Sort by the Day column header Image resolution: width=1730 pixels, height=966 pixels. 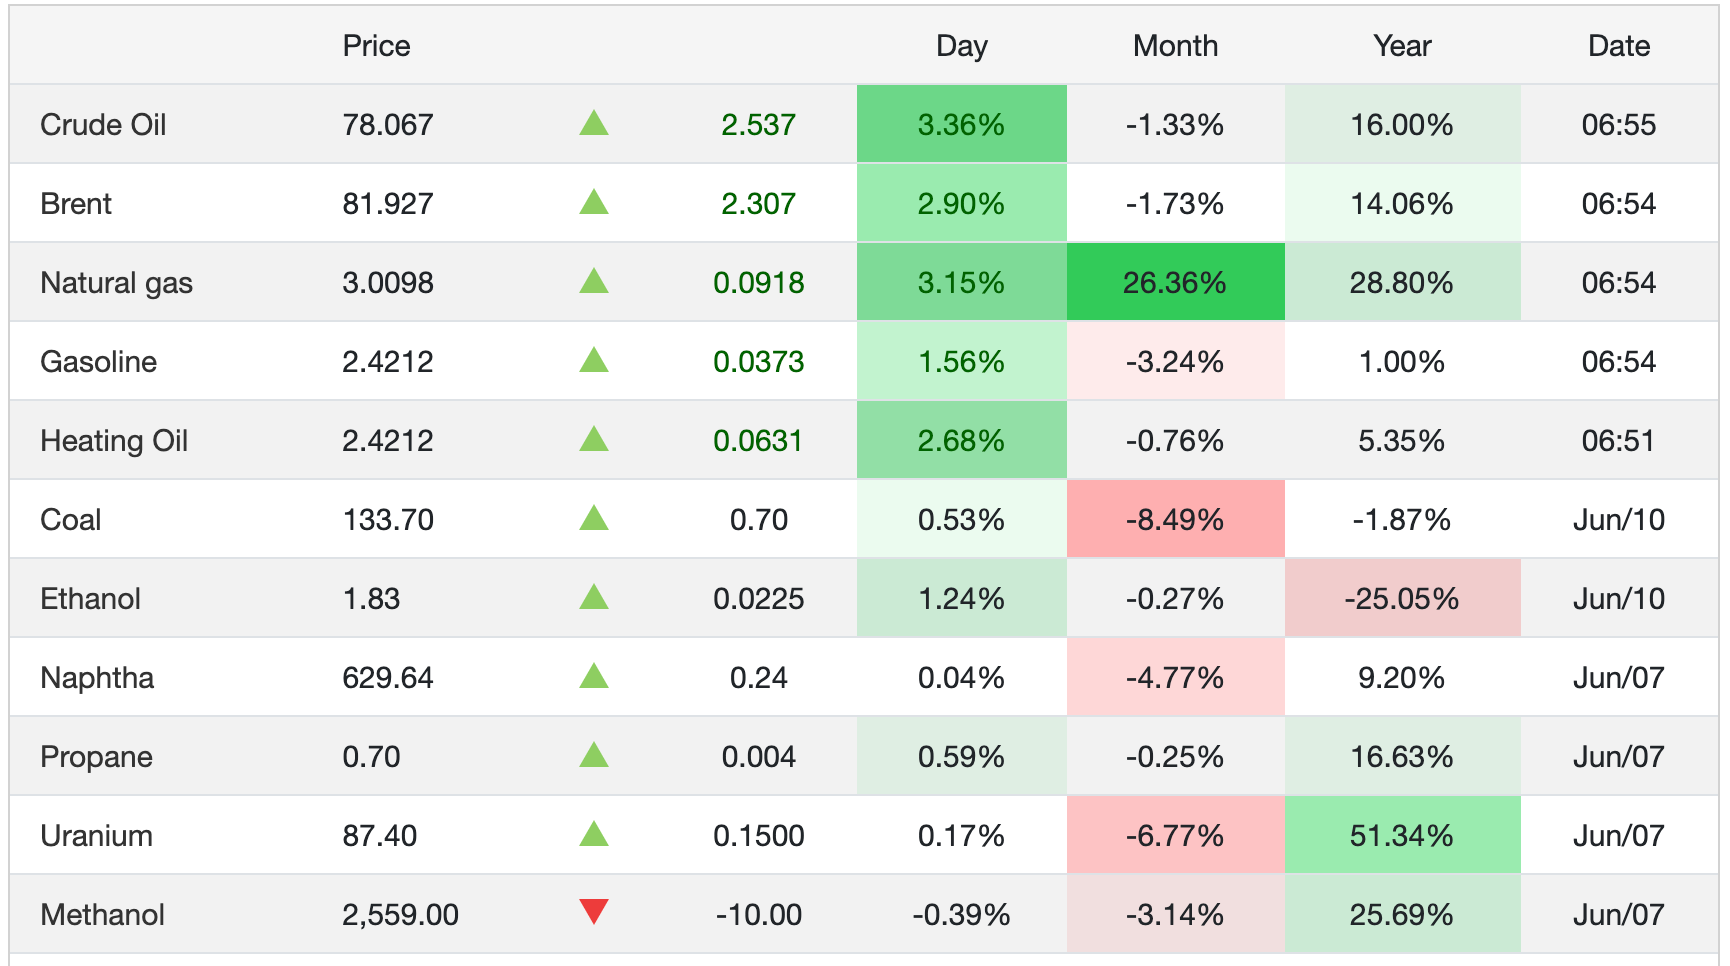tap(962, 46)
